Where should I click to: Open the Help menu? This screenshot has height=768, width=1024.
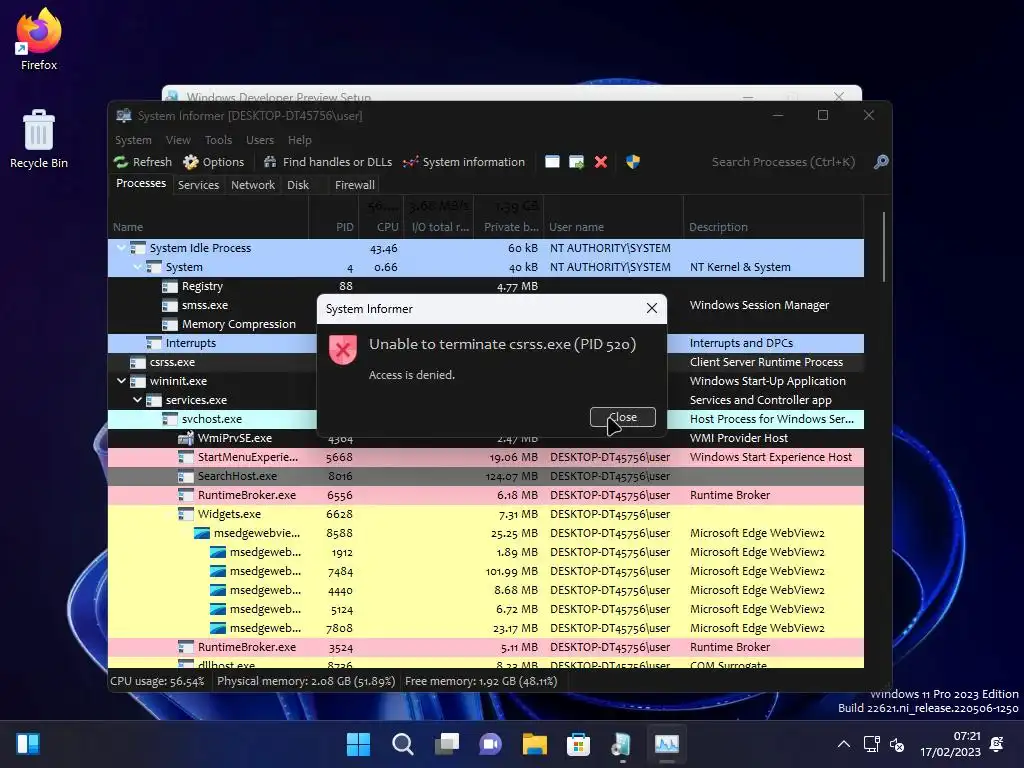point(300,140)
